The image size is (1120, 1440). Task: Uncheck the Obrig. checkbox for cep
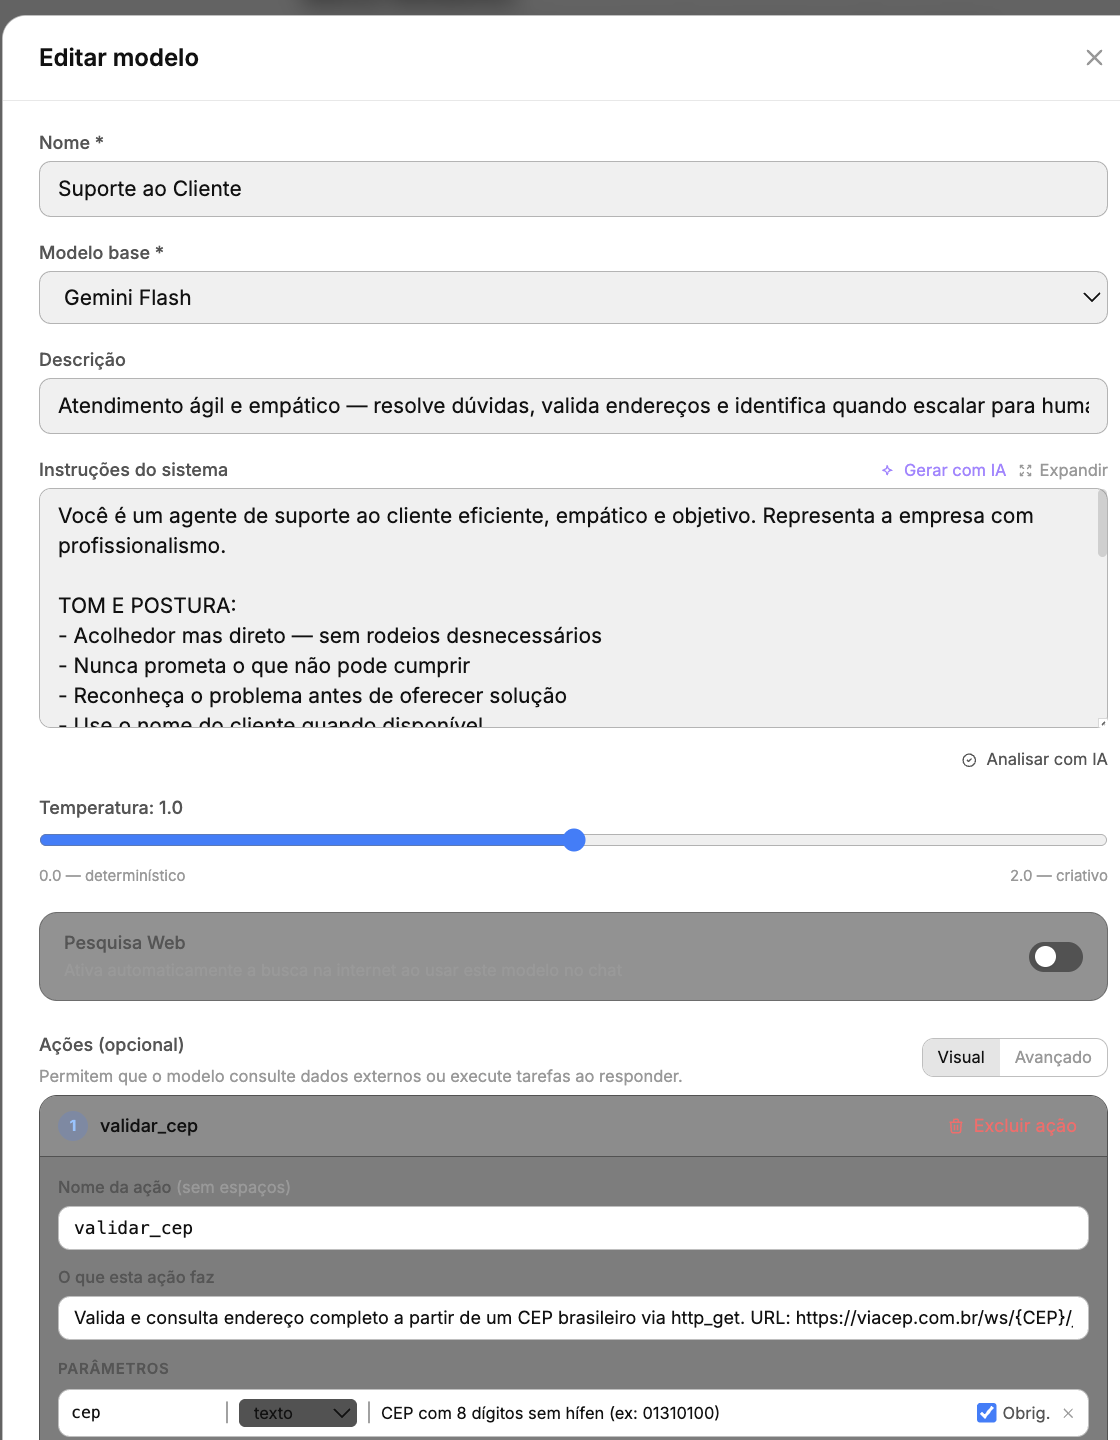[x=987, y=1413]
